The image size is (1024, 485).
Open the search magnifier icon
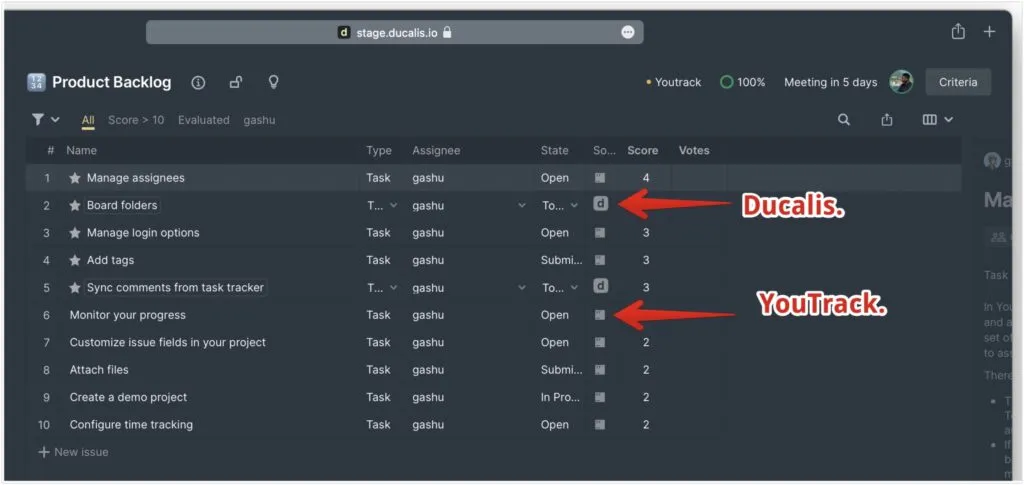click(x=844, y=120)
